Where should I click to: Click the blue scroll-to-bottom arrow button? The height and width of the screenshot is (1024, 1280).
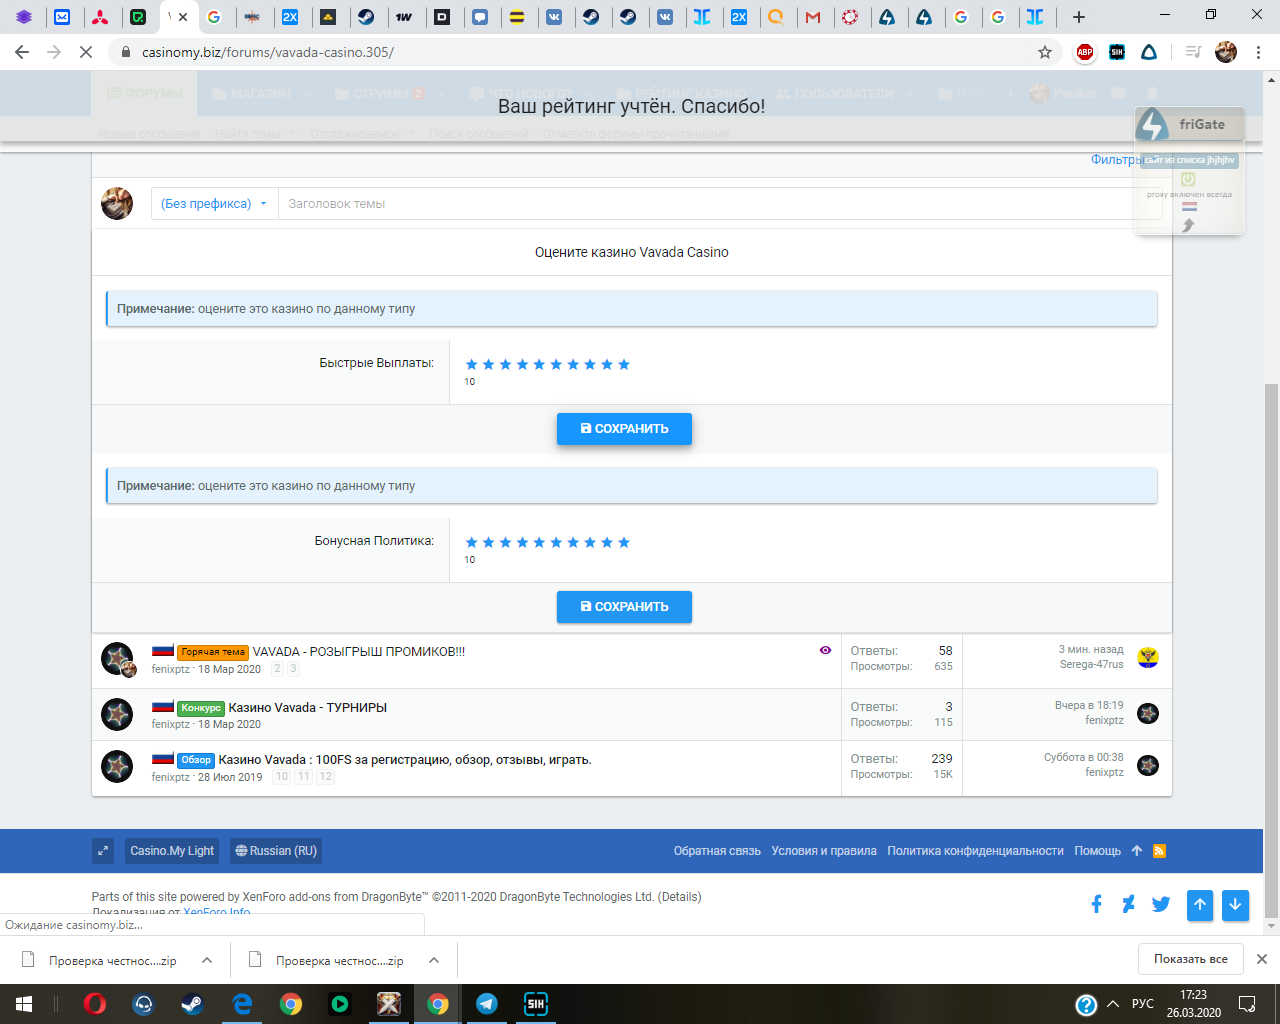click(1235, 905)
